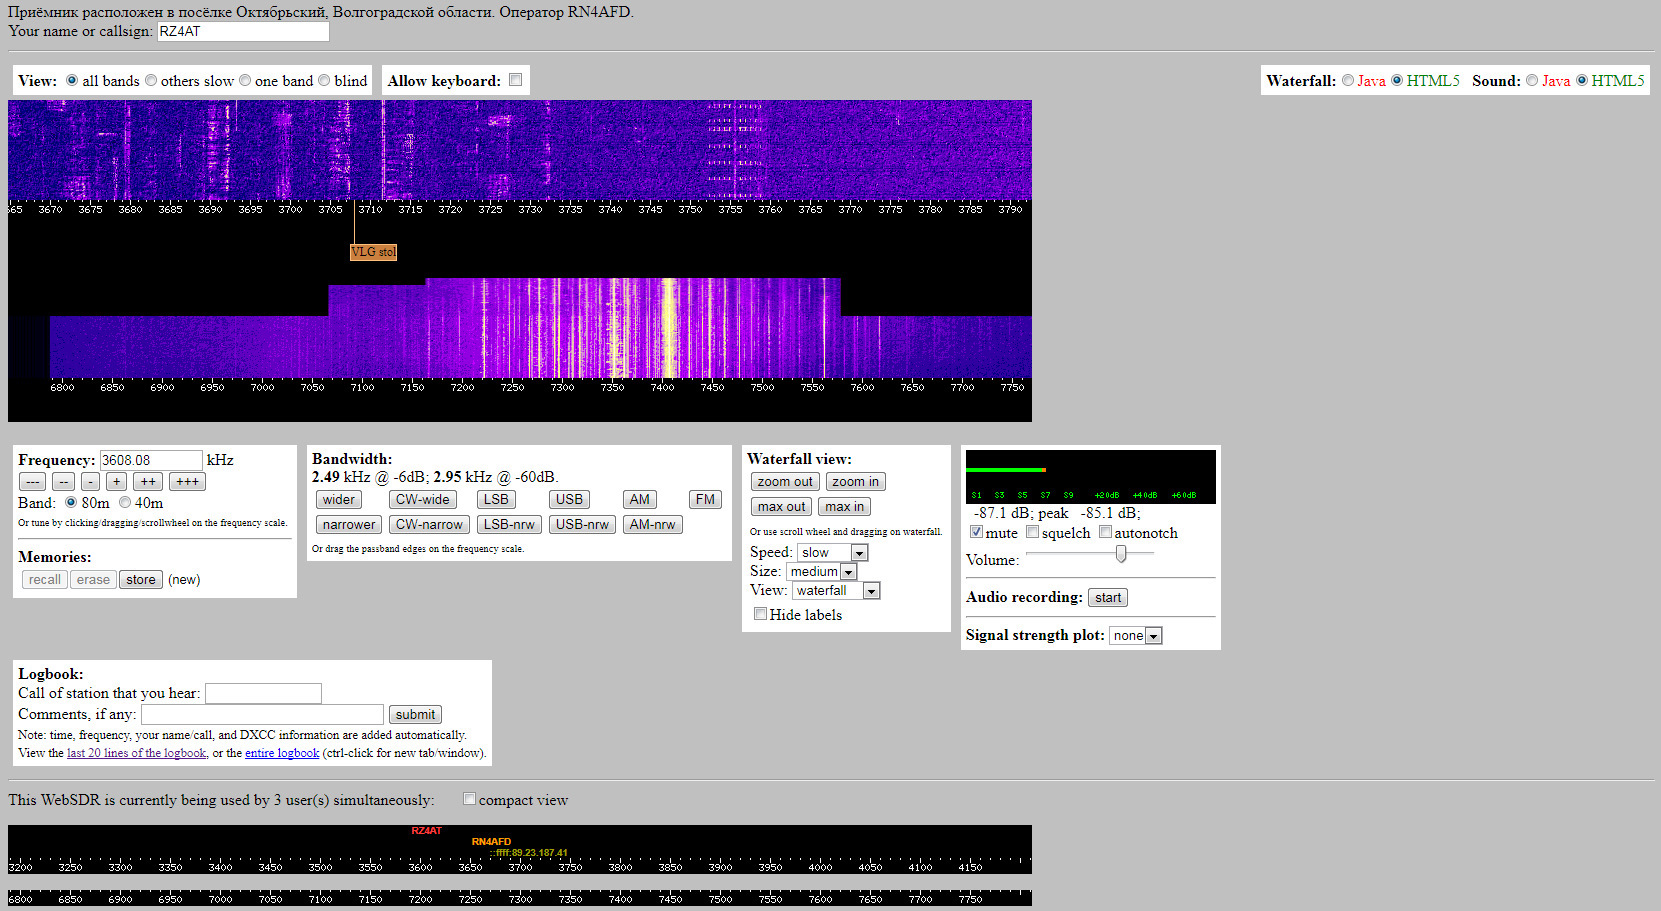The height and width of the screenshot is (911, 1661).
Task: Enable the compact view checkbox
Action: (x=470, y=799)
